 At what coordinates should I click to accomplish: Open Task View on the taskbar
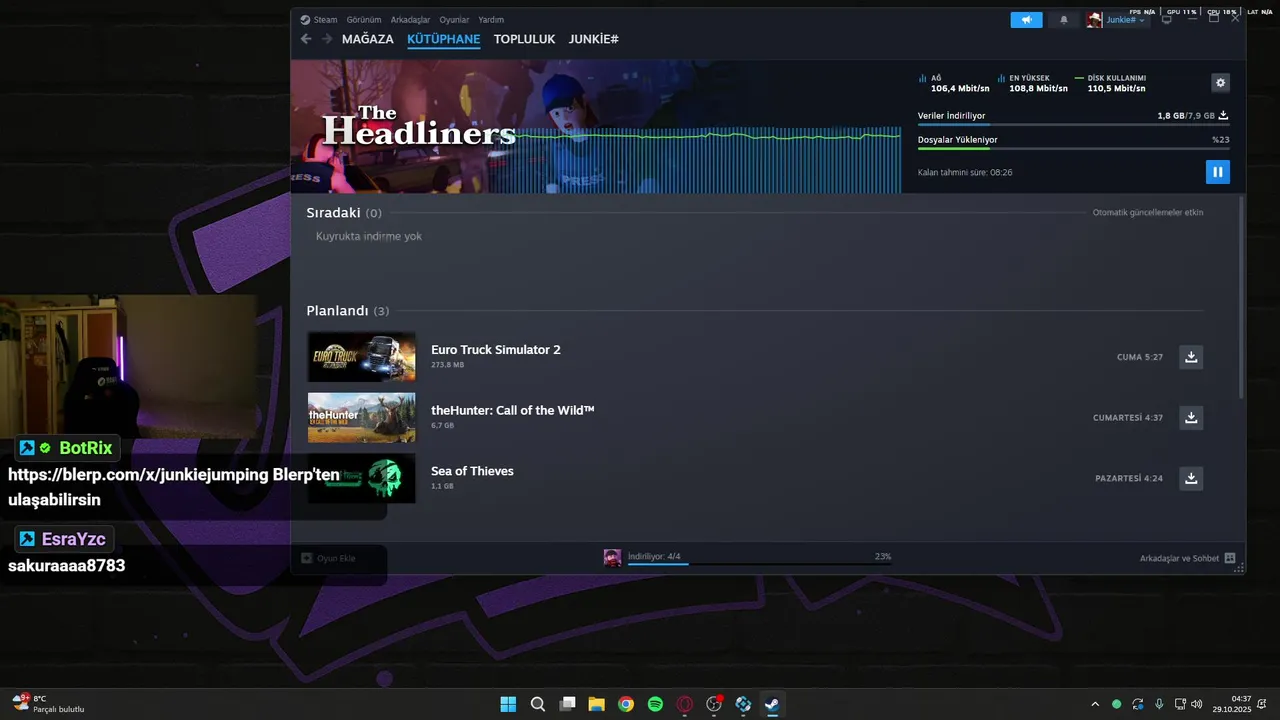(567, 704)
